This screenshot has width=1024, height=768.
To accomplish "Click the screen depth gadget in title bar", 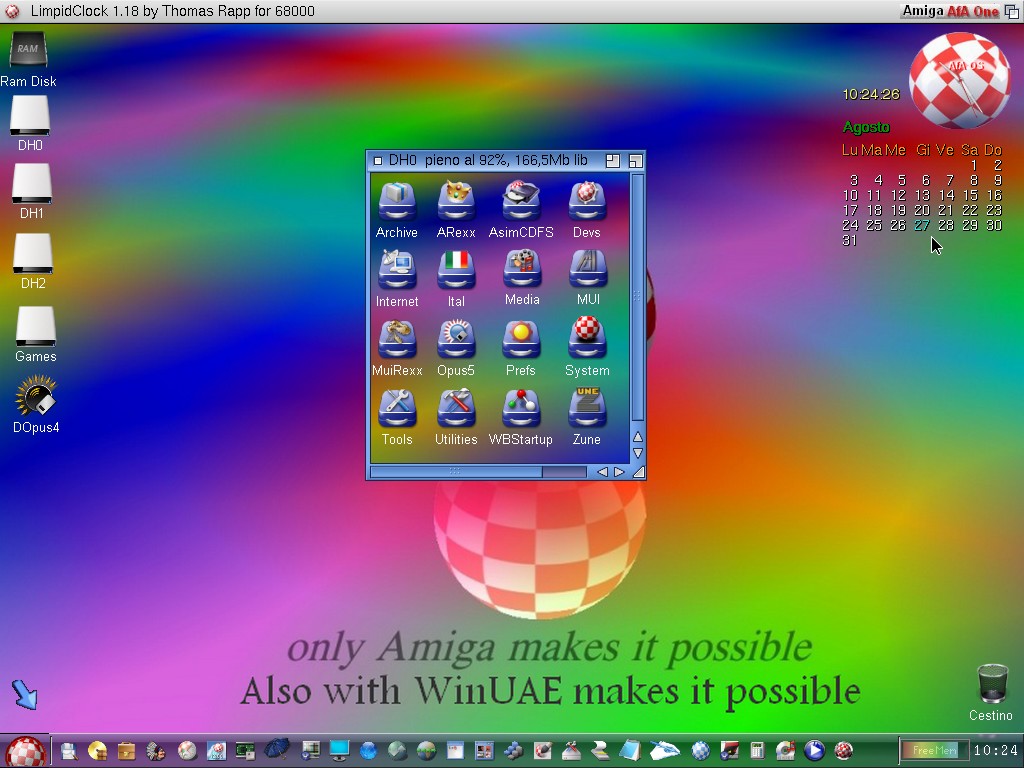I will click(1012, 11).
